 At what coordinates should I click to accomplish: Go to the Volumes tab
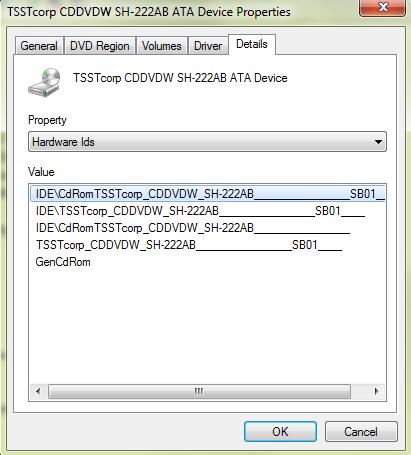(162, 46)
